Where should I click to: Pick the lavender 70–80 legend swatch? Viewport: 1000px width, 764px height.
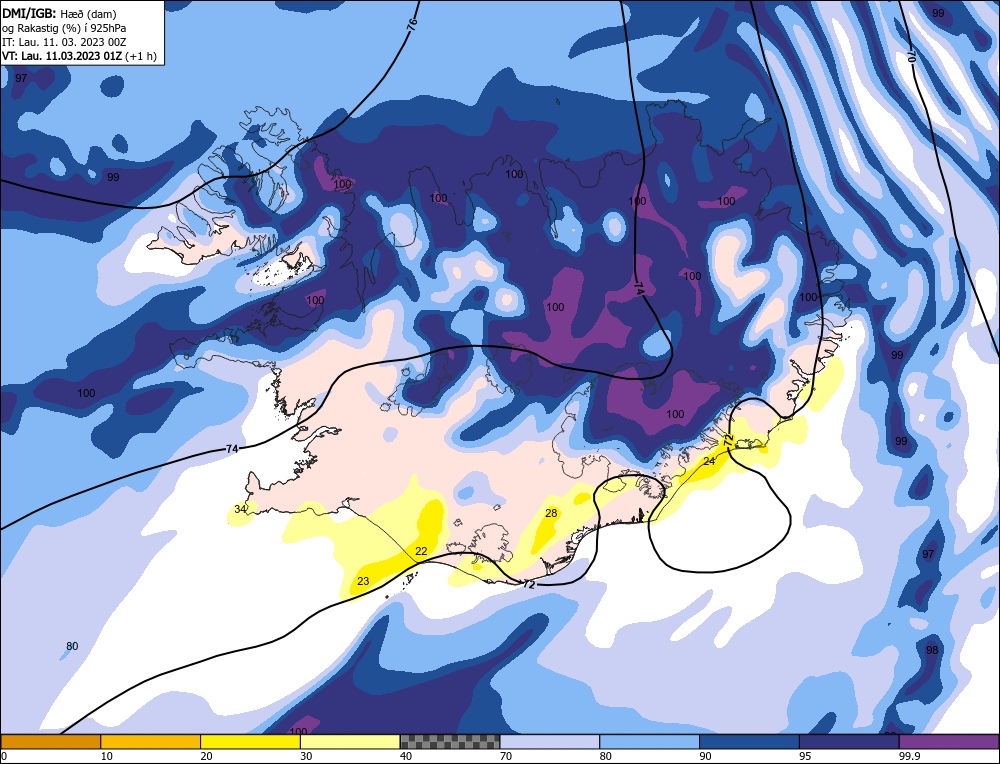click(x=550, y=741)
